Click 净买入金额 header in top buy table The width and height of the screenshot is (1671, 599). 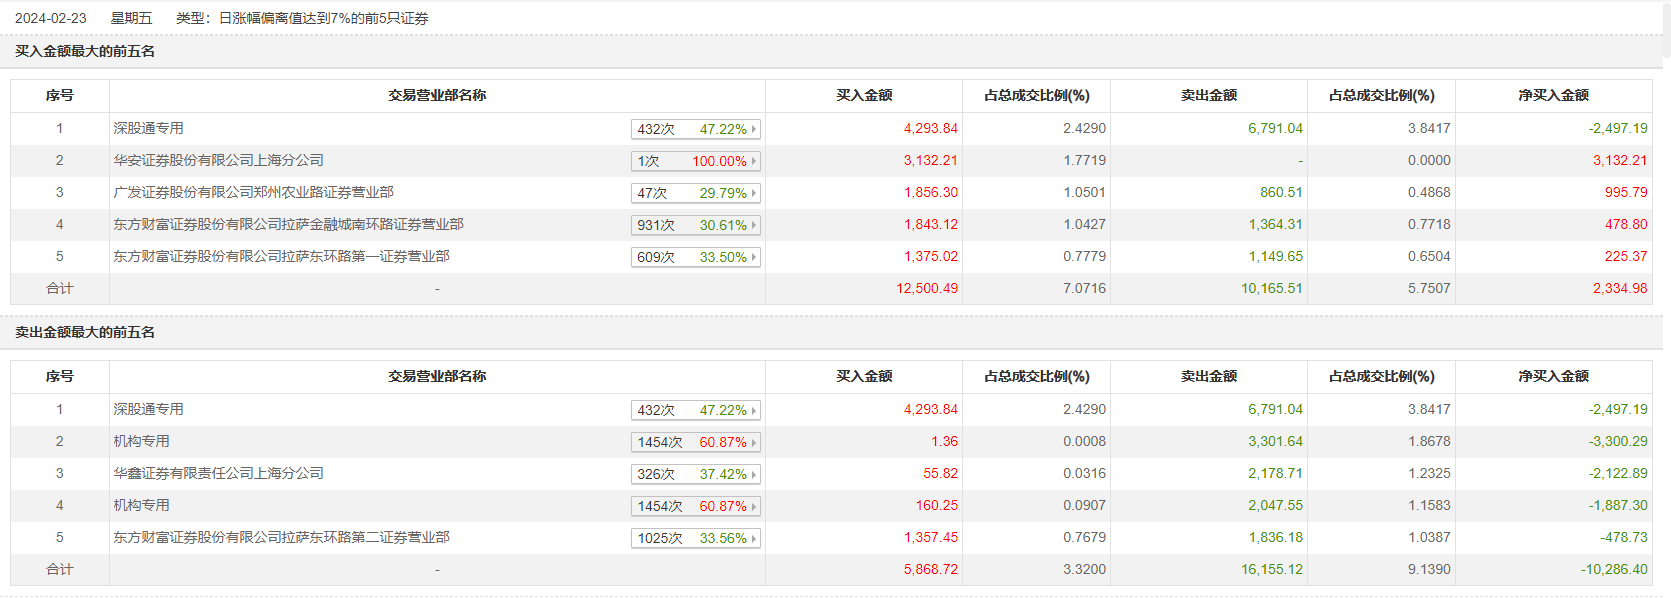[x=1553, y=95]
